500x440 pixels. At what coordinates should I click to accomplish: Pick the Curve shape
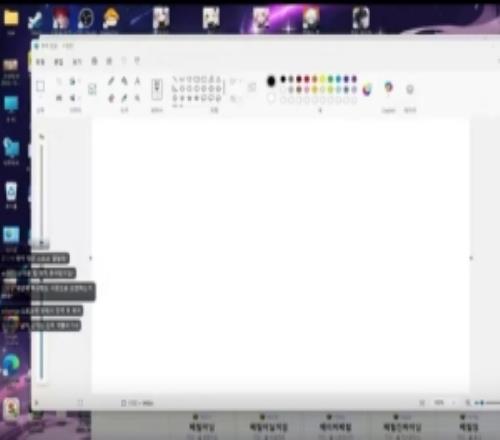pos(182,79)
